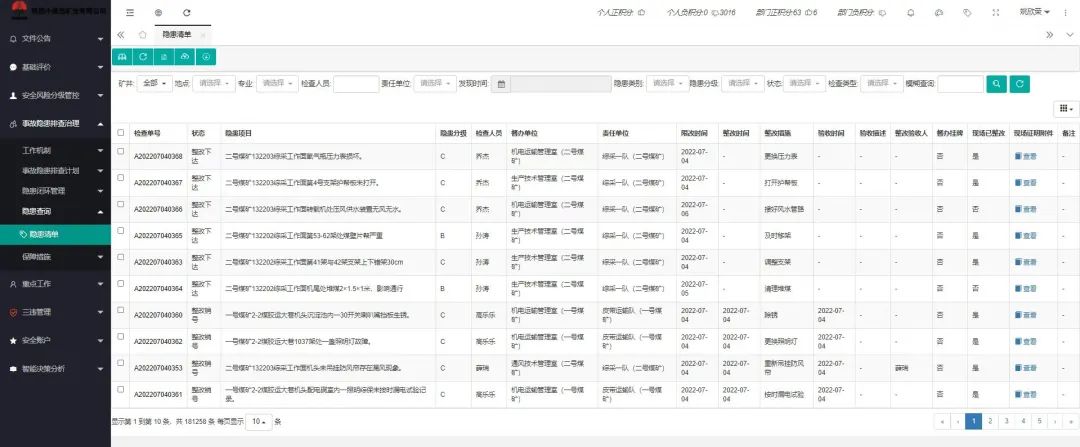This screenshot has height=447, width=1080.
Task: Click the notification bell icon
Action: [910, 13]
